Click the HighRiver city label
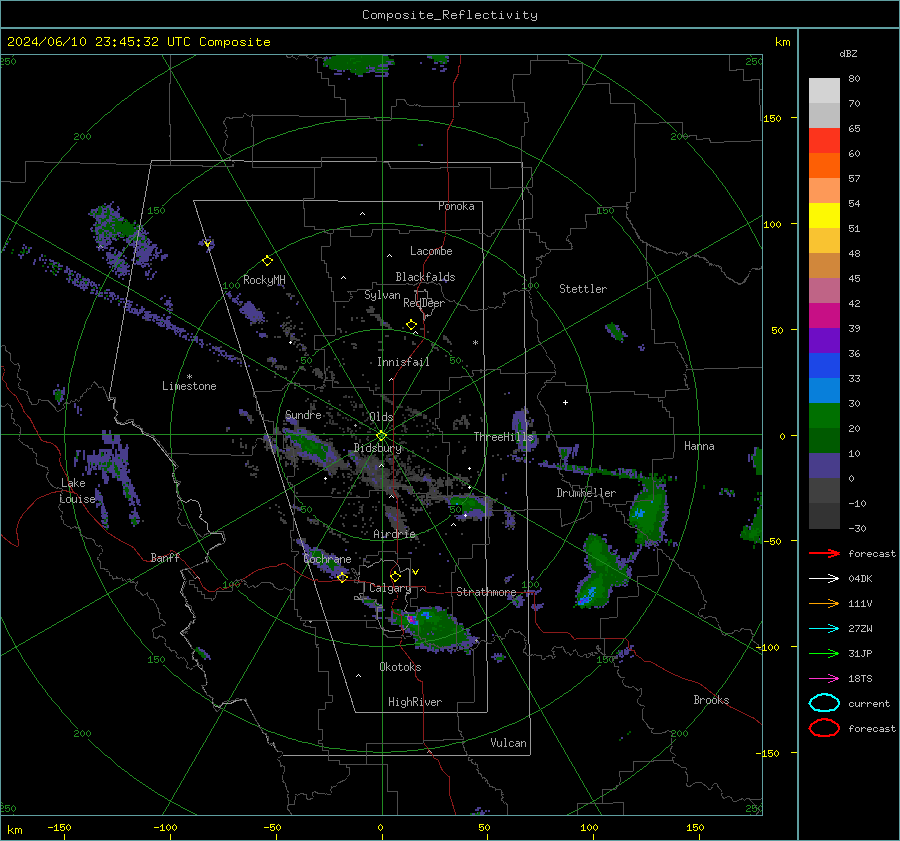The width and height of the screenshot is (900, 841). 415,702
